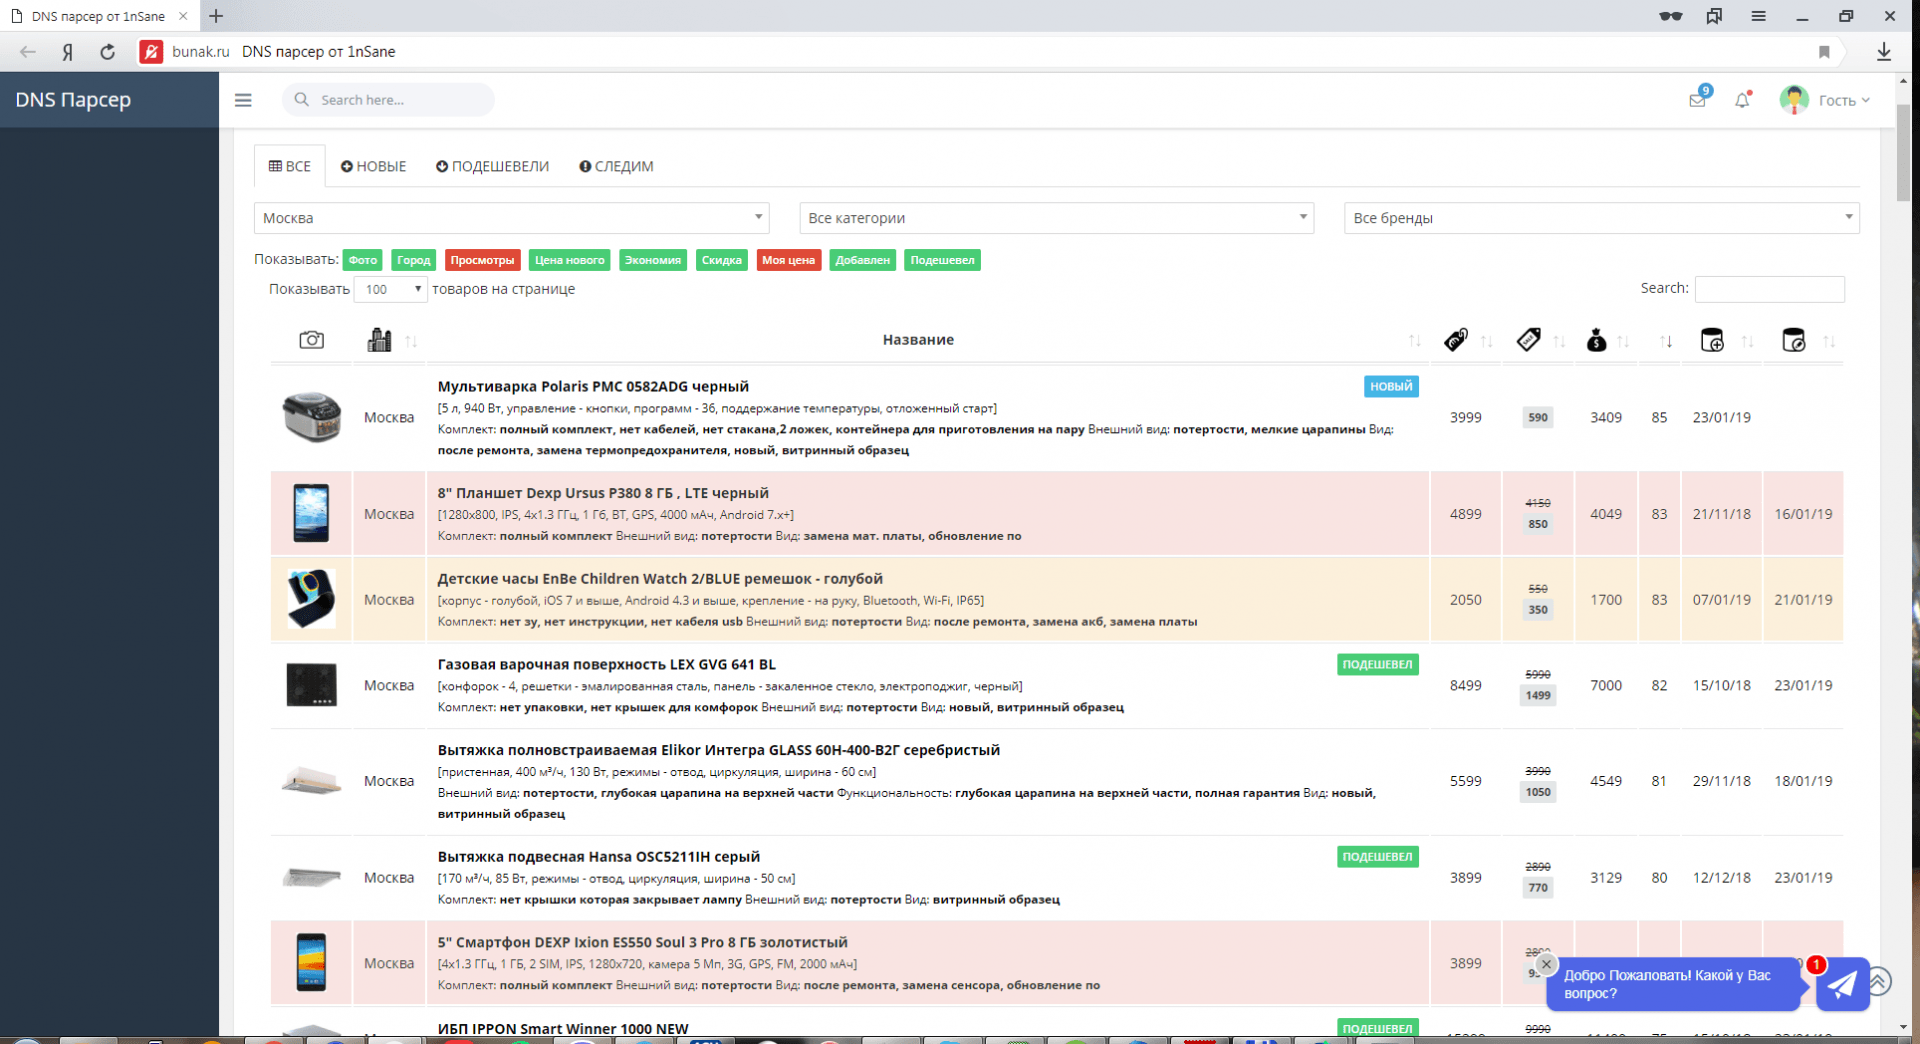Click the back navigation arrow
Viewport: 1920px width, 1044px height.
point(28,52)
